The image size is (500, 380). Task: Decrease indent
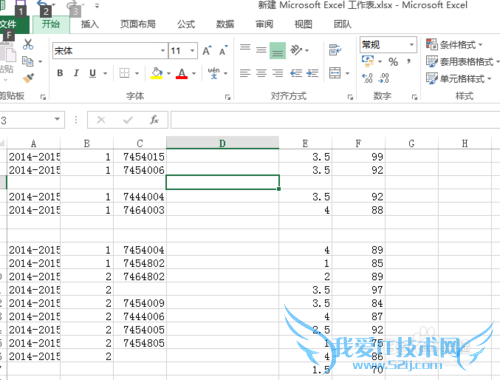pyautogui.click(x=296, y=73)
